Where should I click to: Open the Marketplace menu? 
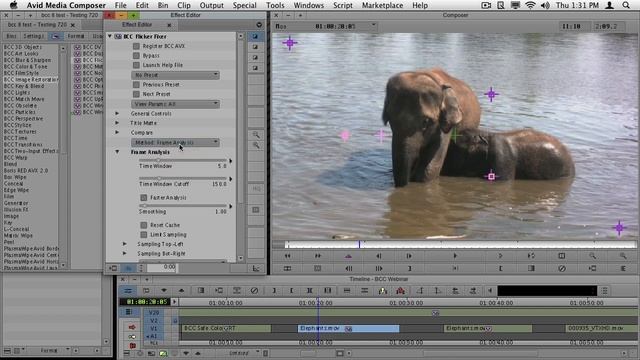[x=382, y=5]
